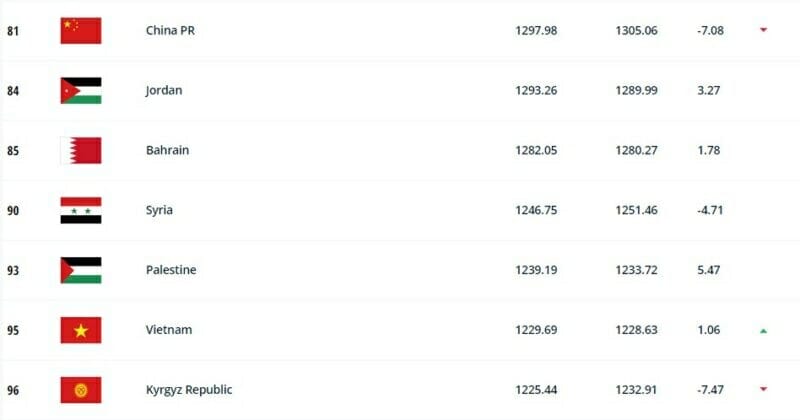
Task: Click the Jordan flag icon
Action: pyautogui.click(x=81, y=90)
